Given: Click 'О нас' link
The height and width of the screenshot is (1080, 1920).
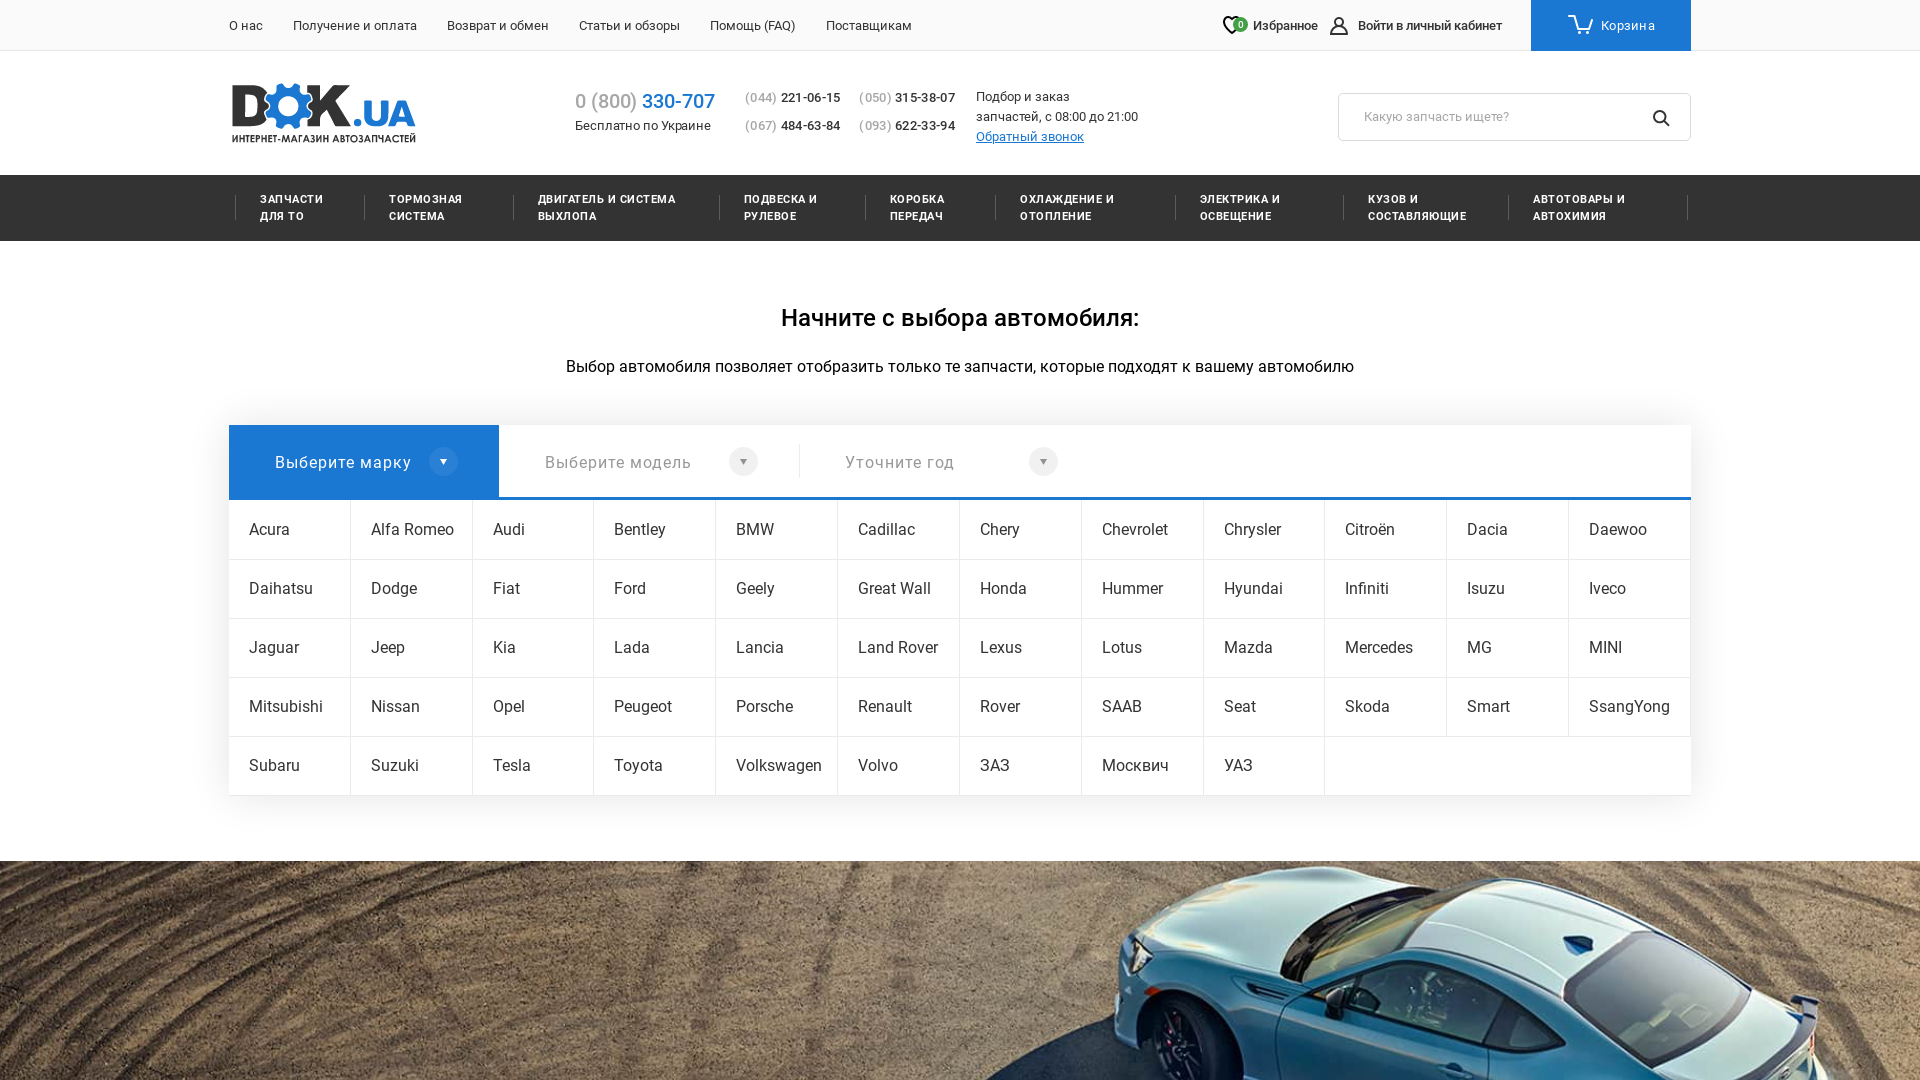Looking at the screenshot, I should click(246, 26).
